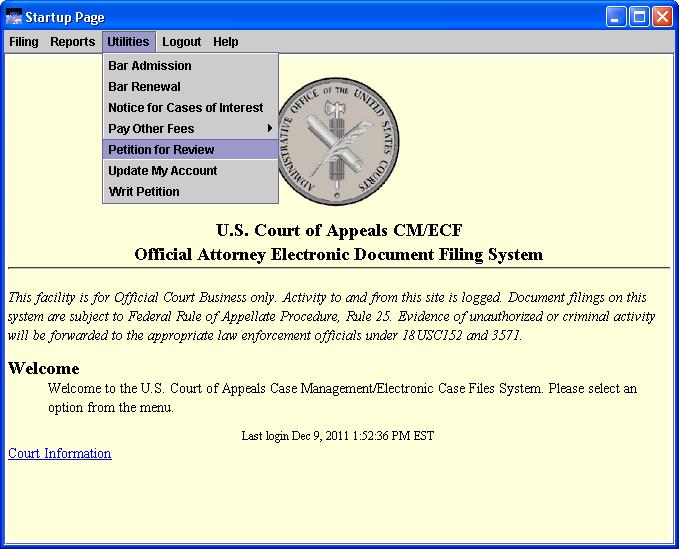Open the Reports menu
The width and height of the screenshot is (679, 549).
pos(73,42)
